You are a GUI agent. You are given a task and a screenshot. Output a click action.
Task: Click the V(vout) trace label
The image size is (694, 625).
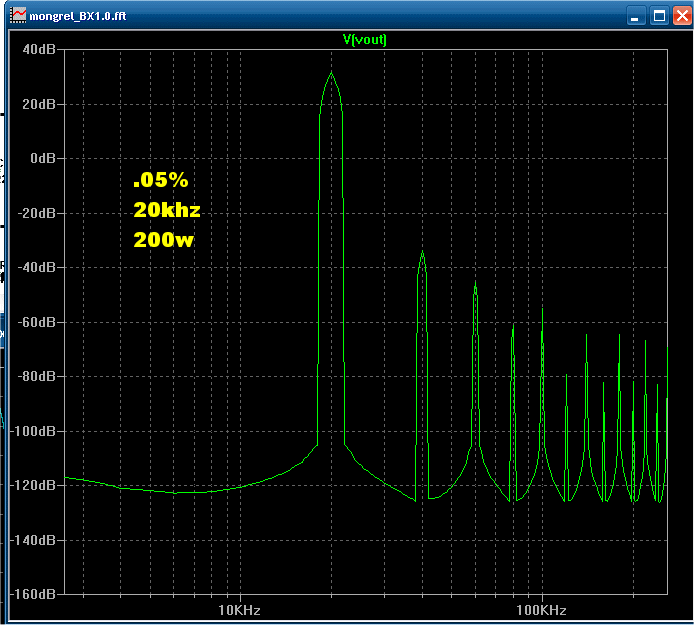(365, 40)
